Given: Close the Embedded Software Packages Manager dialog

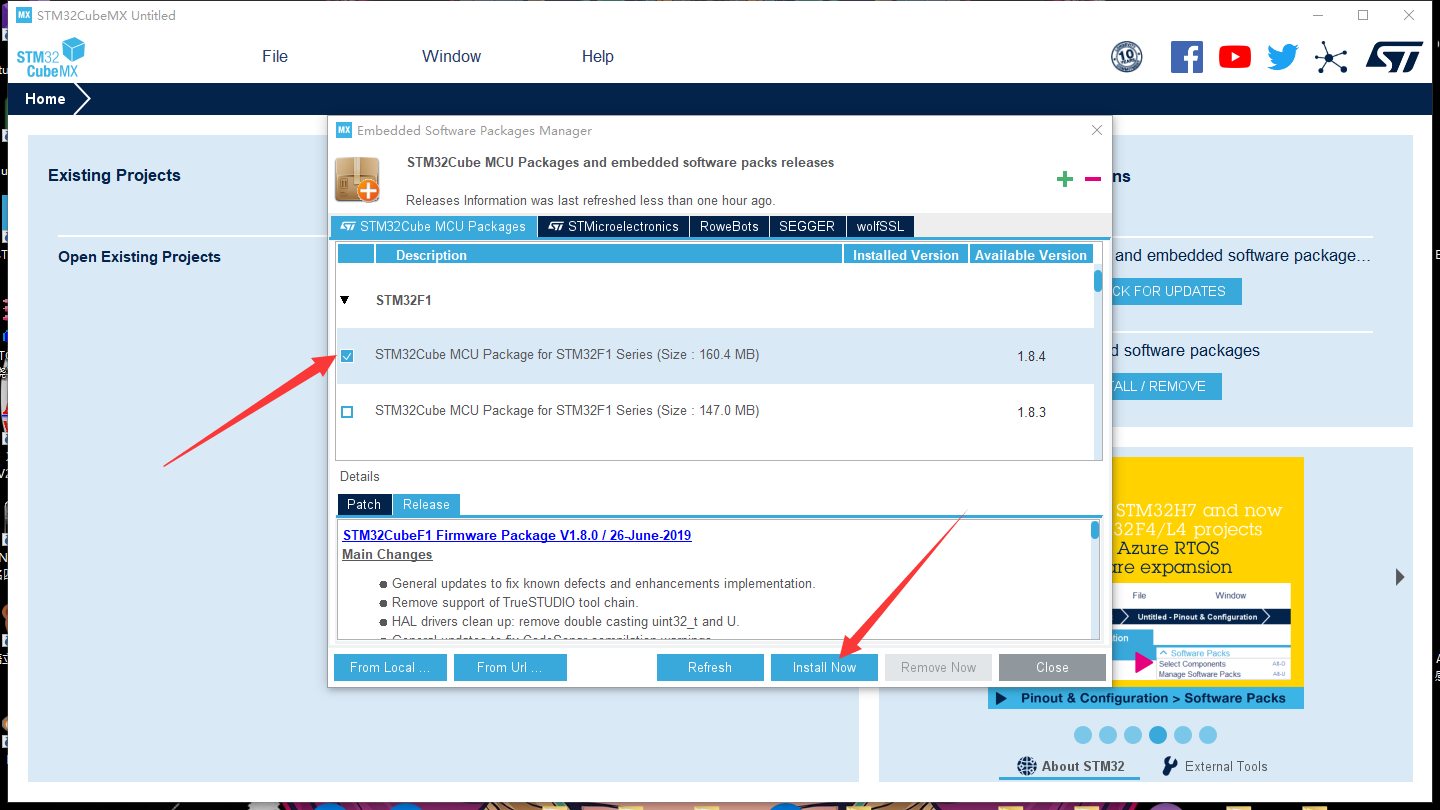Looking at the screenshot, I should 1097,130.
